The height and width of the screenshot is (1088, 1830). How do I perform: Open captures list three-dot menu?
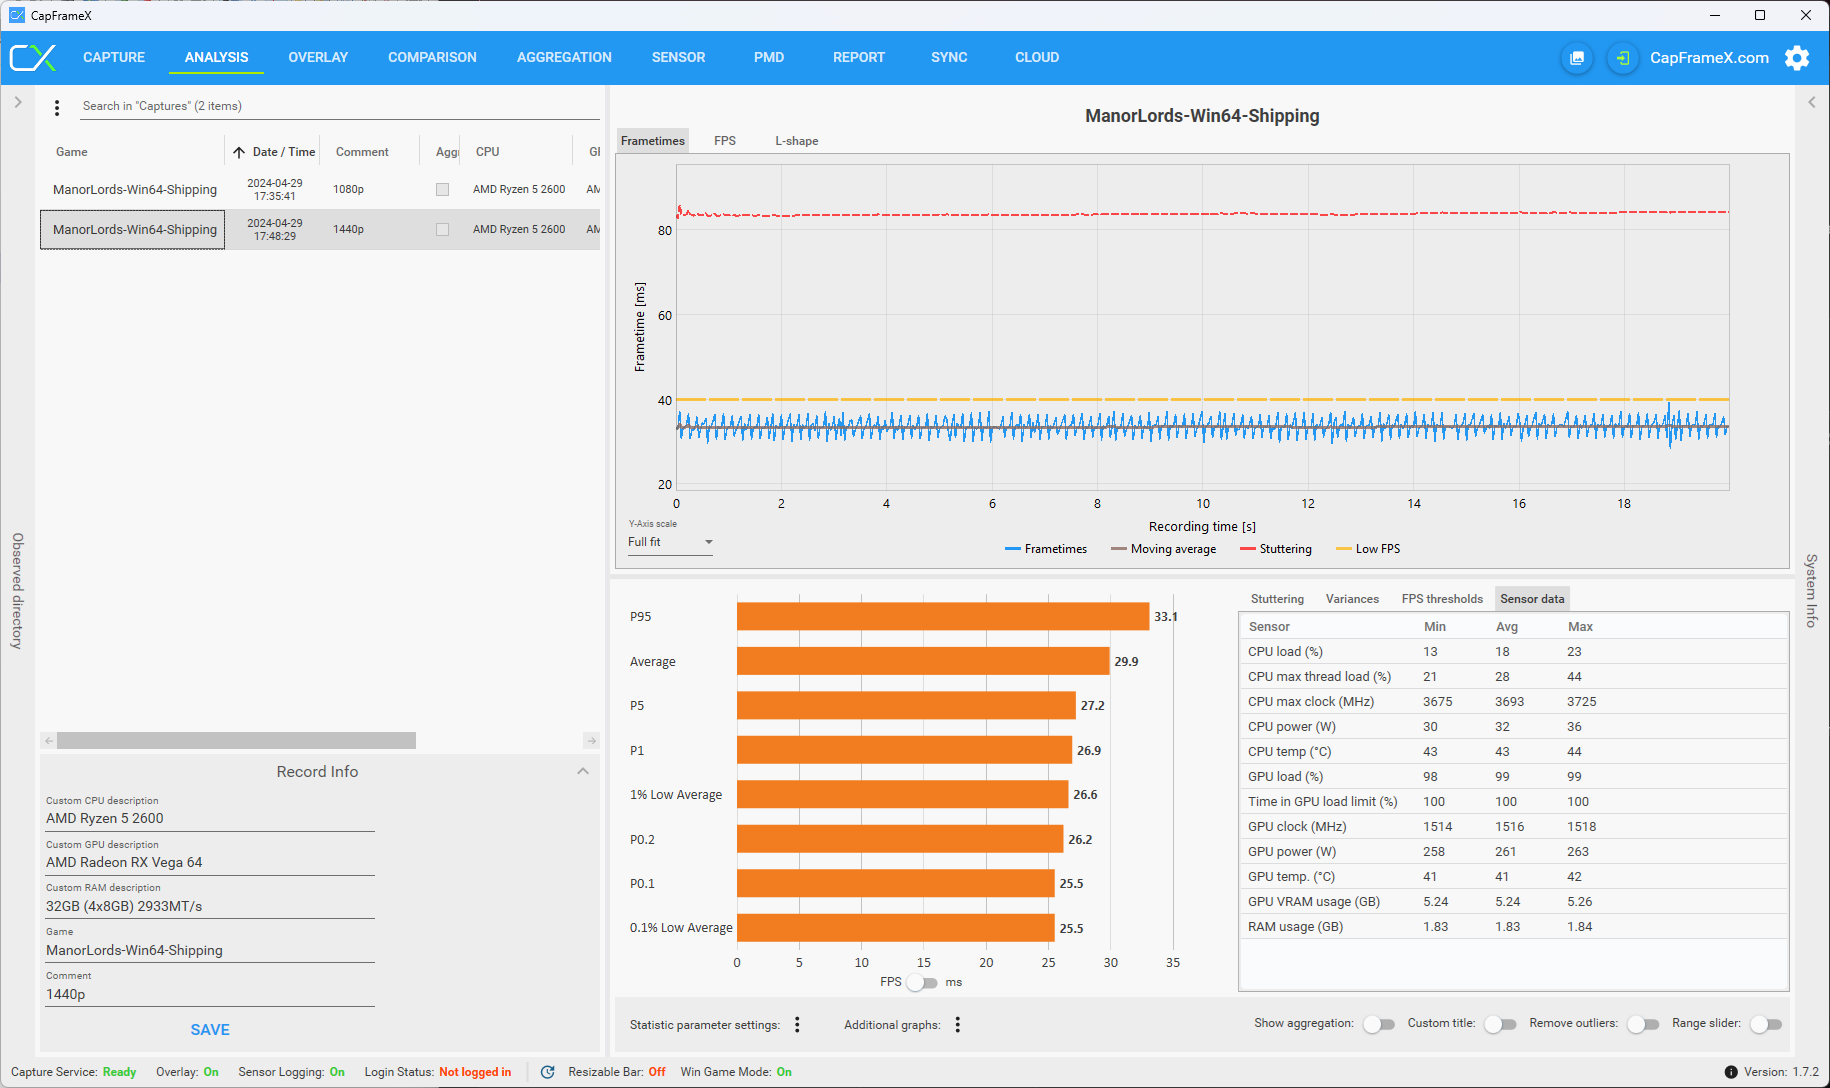coord(57,107)
